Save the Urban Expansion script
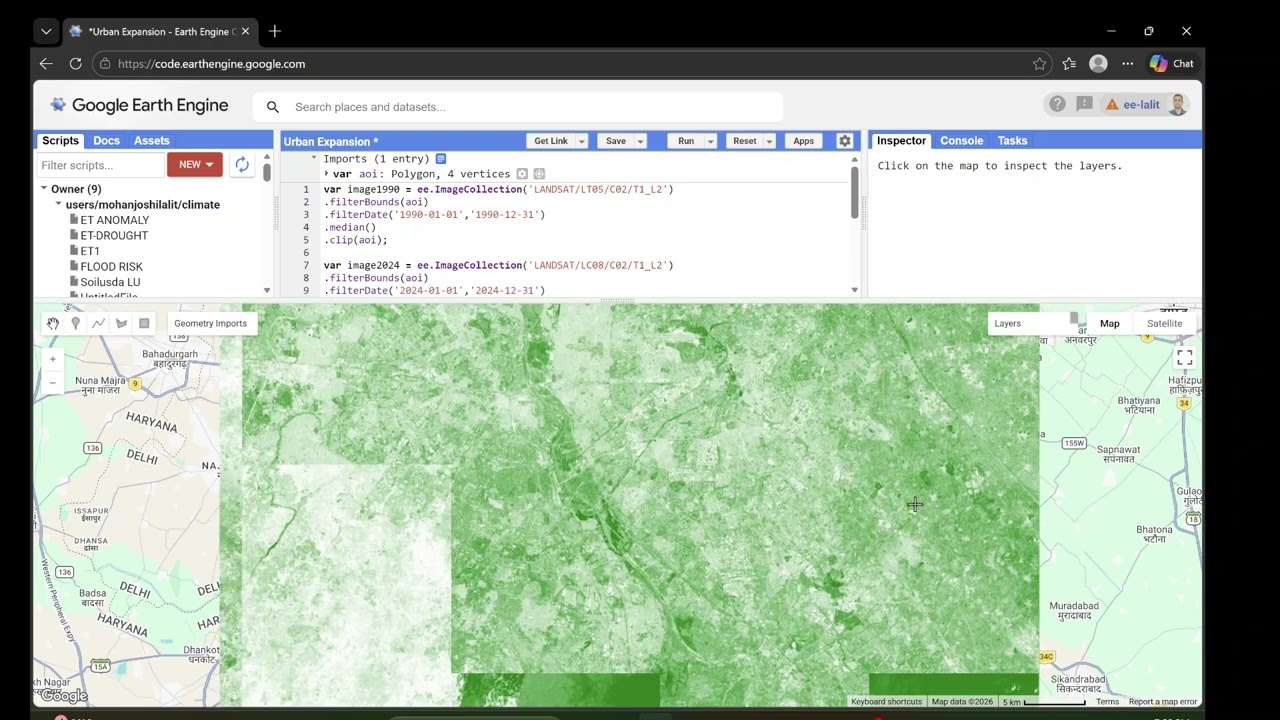Screen dimensions: 1280x720 (x=616, y=141)
